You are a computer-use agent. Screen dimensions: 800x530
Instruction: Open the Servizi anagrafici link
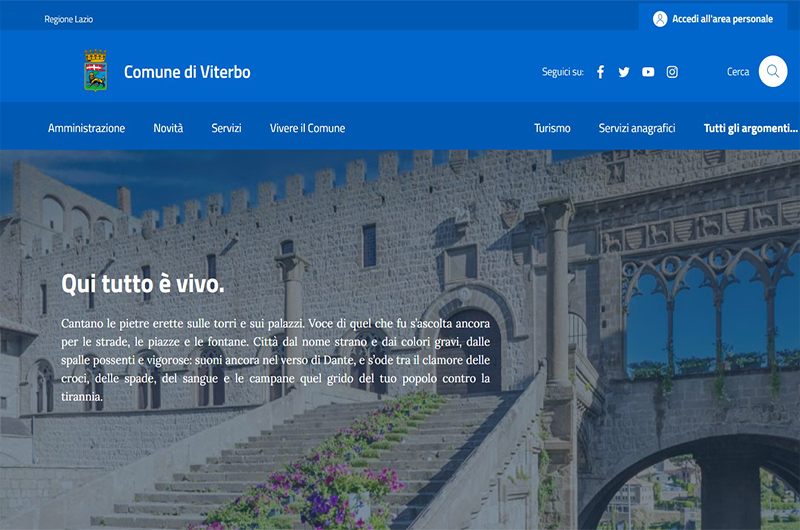pyautogui.click(x=637, y=128)
